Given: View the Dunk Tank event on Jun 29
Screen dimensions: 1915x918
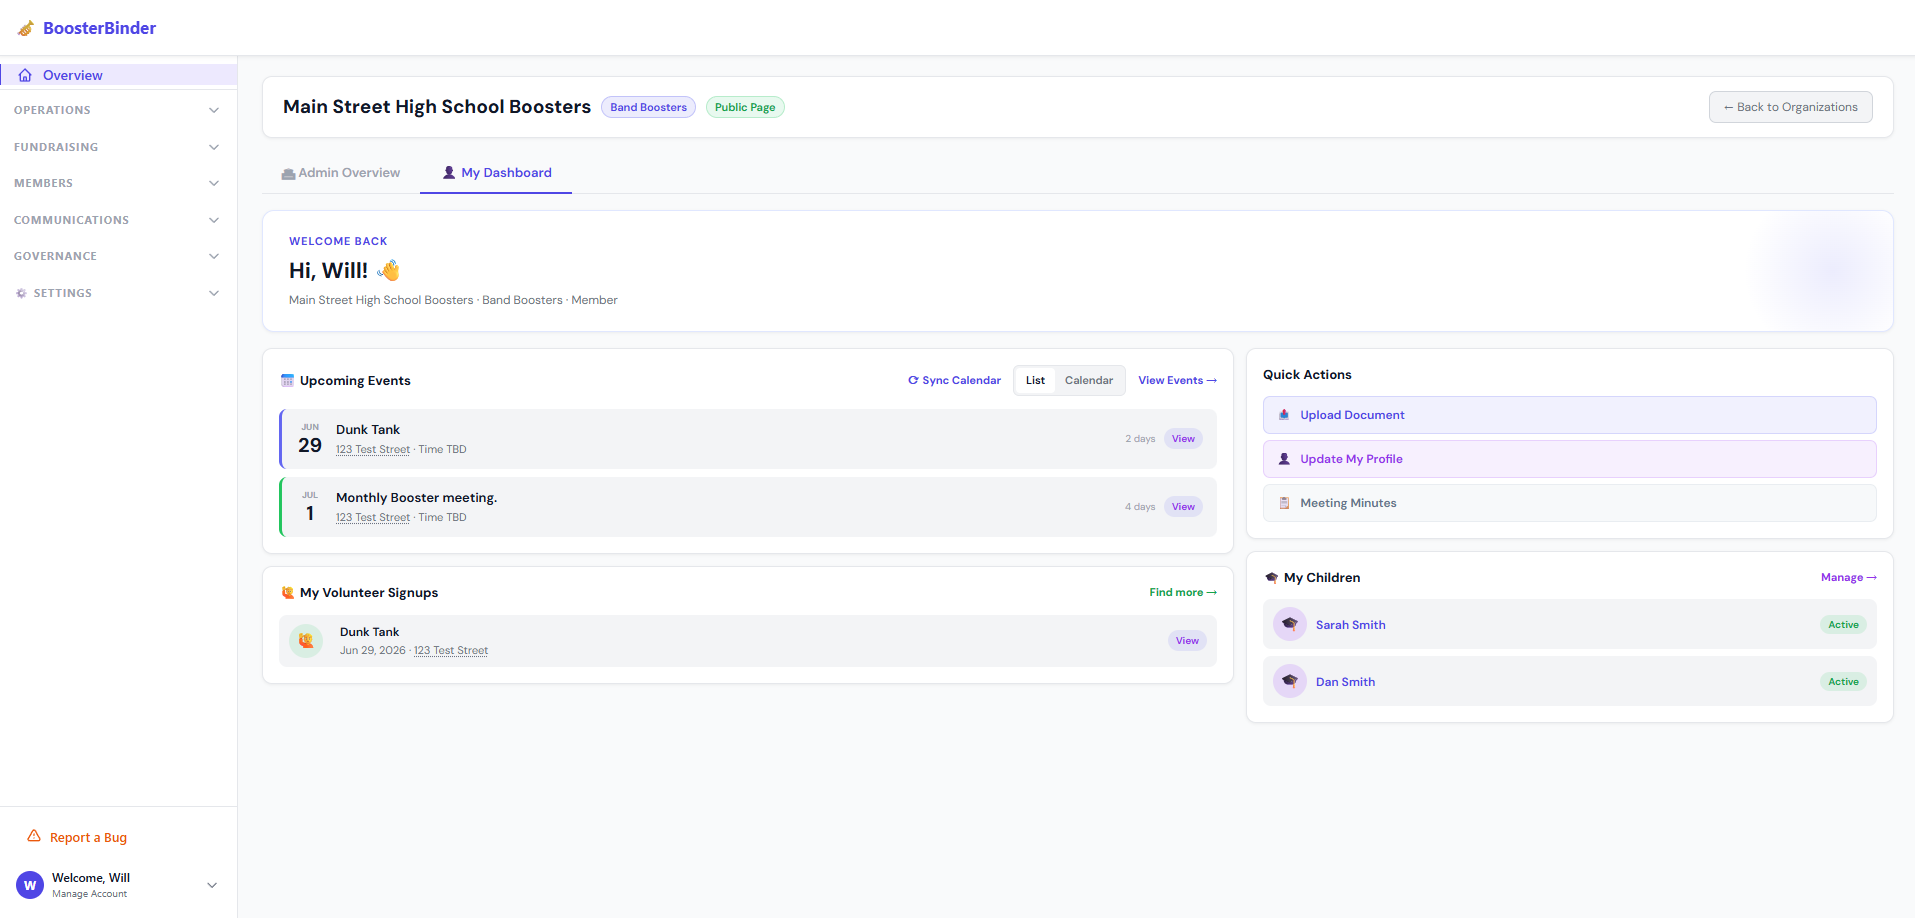Looking at the screenshot, I should click(1183, 439).
